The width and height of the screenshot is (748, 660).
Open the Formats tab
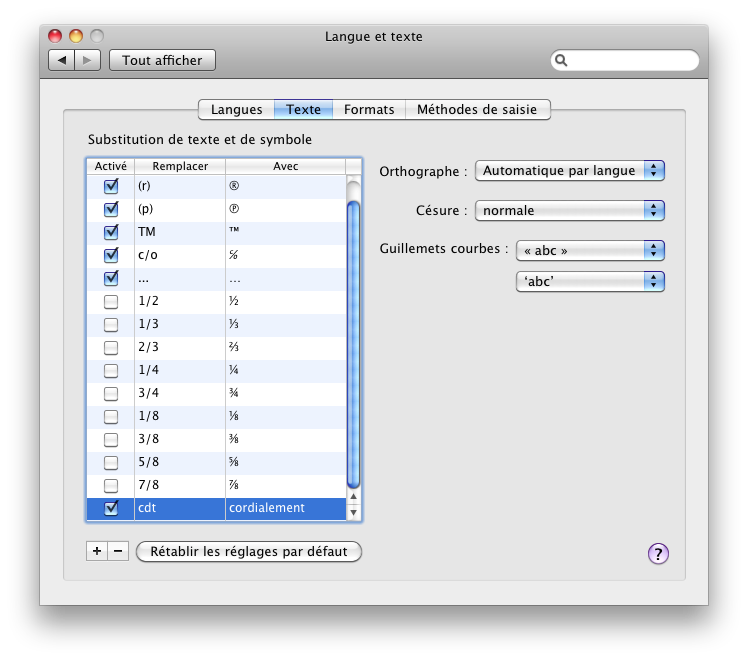(x=369, y=110)
